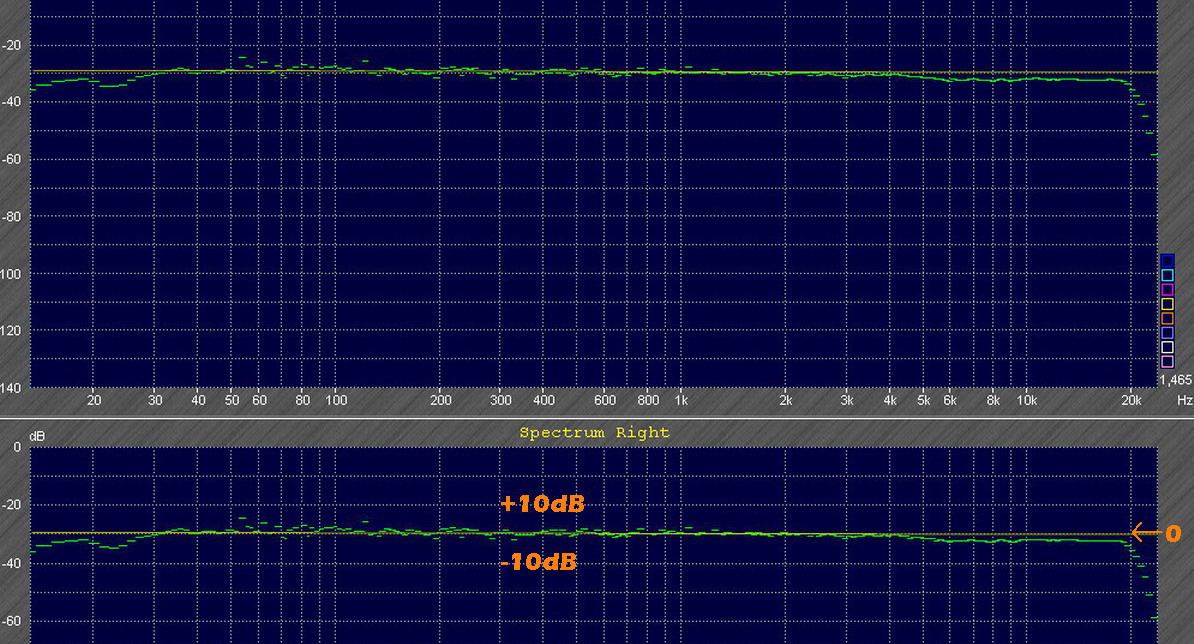The width and height of the screenshot is (1194, 644).
Task: Select the white trace color box
Action: click(x=1167, y=347)
